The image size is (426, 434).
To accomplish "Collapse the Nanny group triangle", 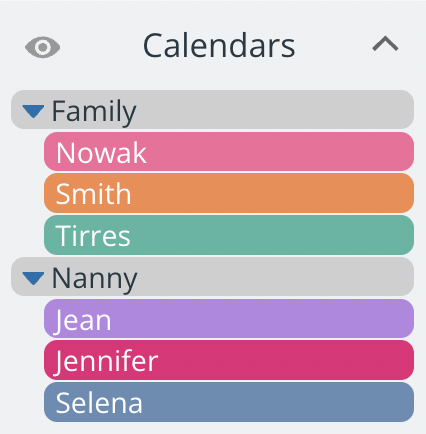I will (x=33, y=278).
